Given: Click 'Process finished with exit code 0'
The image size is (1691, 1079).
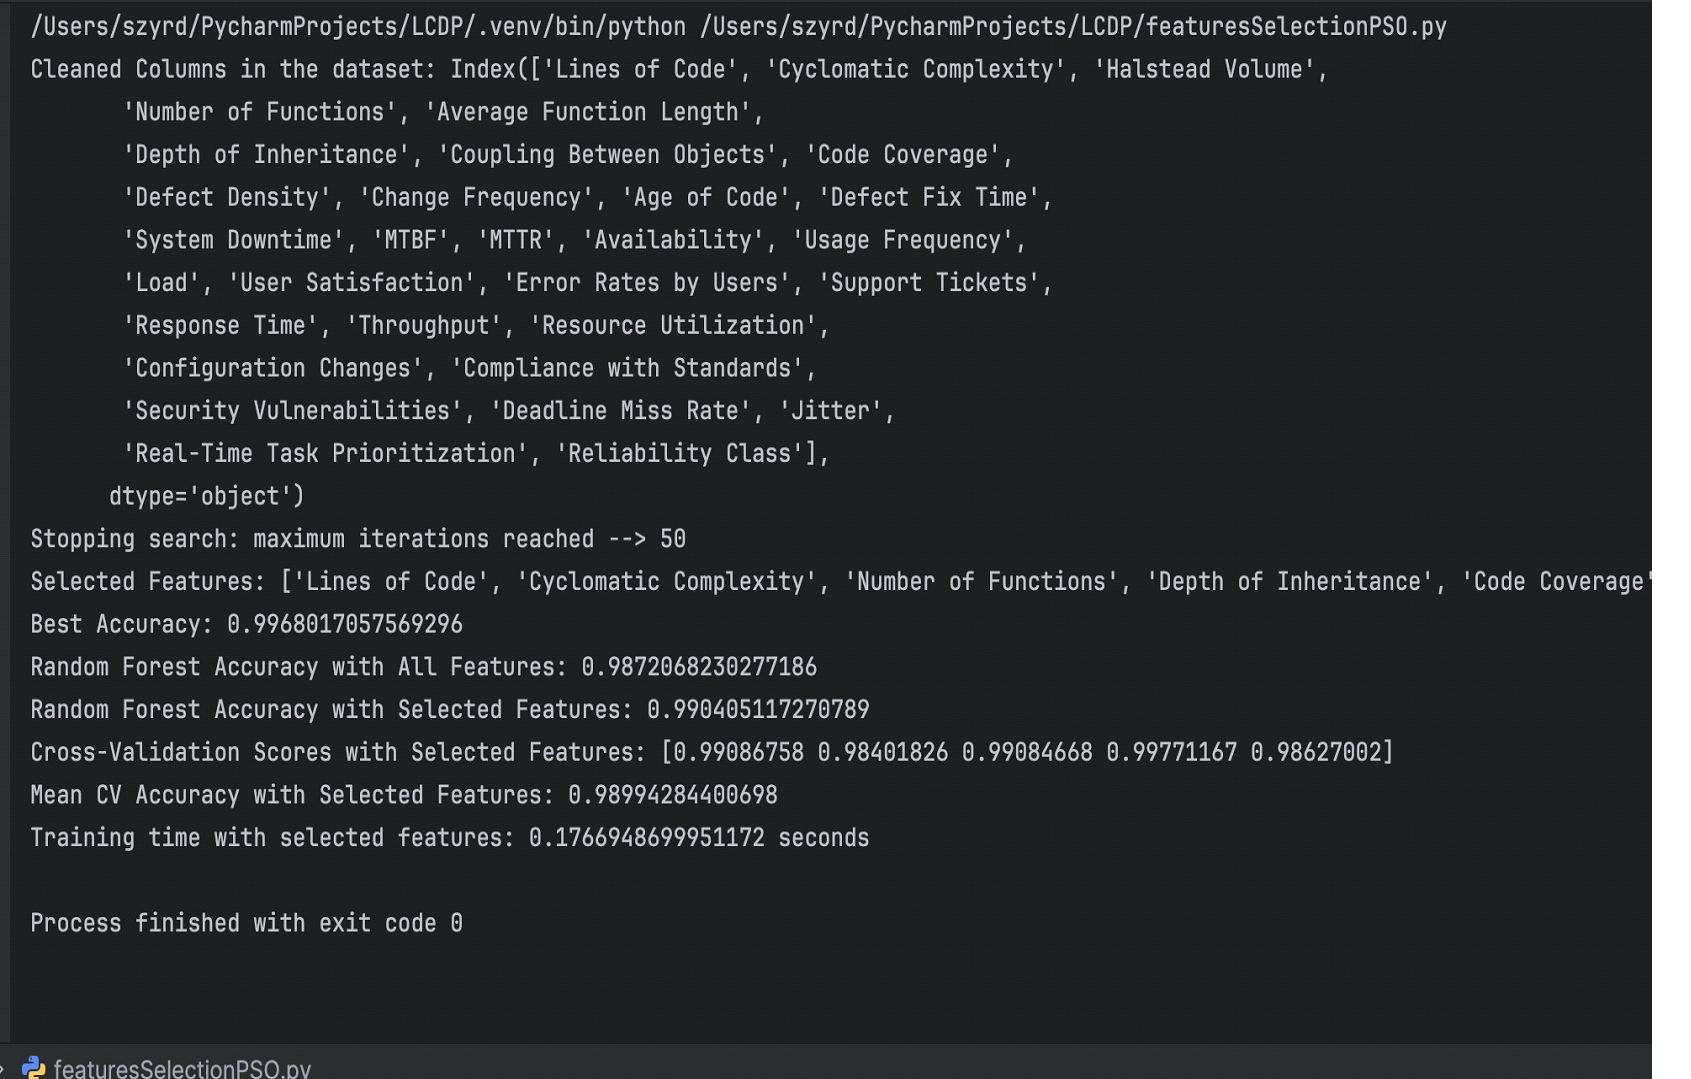Looking at the screenshot, I should point(246,923).
